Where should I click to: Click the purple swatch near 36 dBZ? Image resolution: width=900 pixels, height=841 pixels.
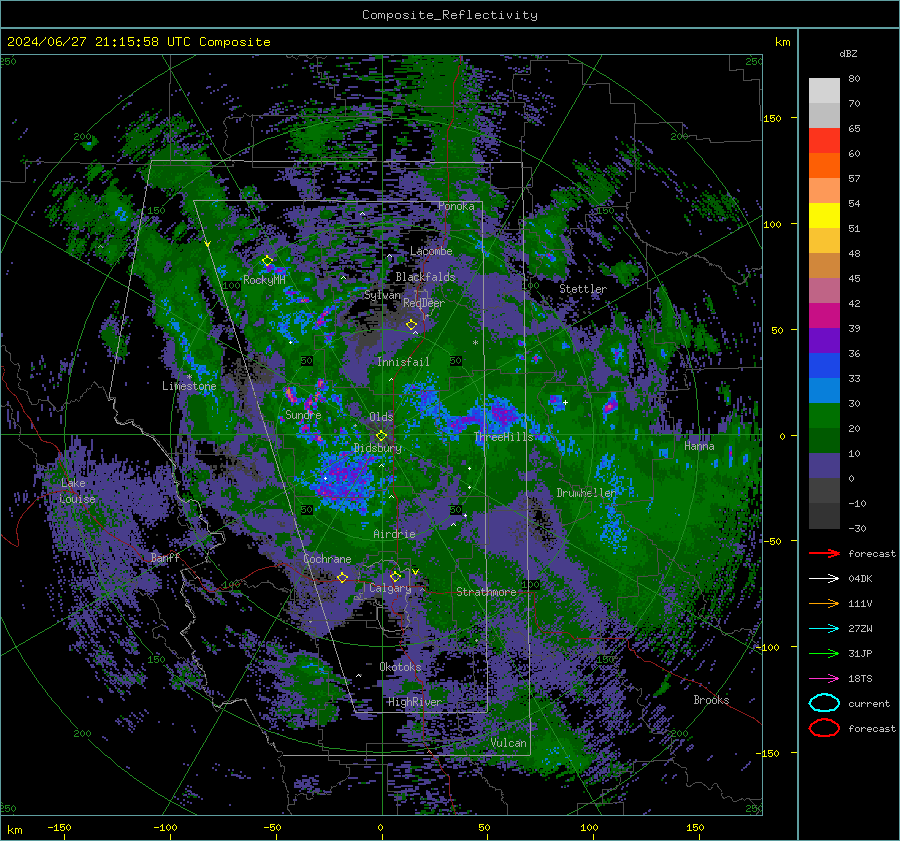coord(824,340)
